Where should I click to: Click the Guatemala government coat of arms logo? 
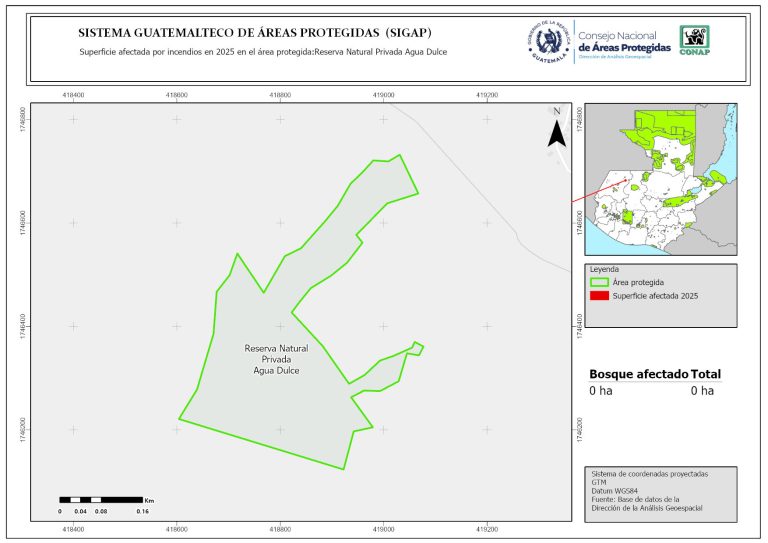[546, 43]
